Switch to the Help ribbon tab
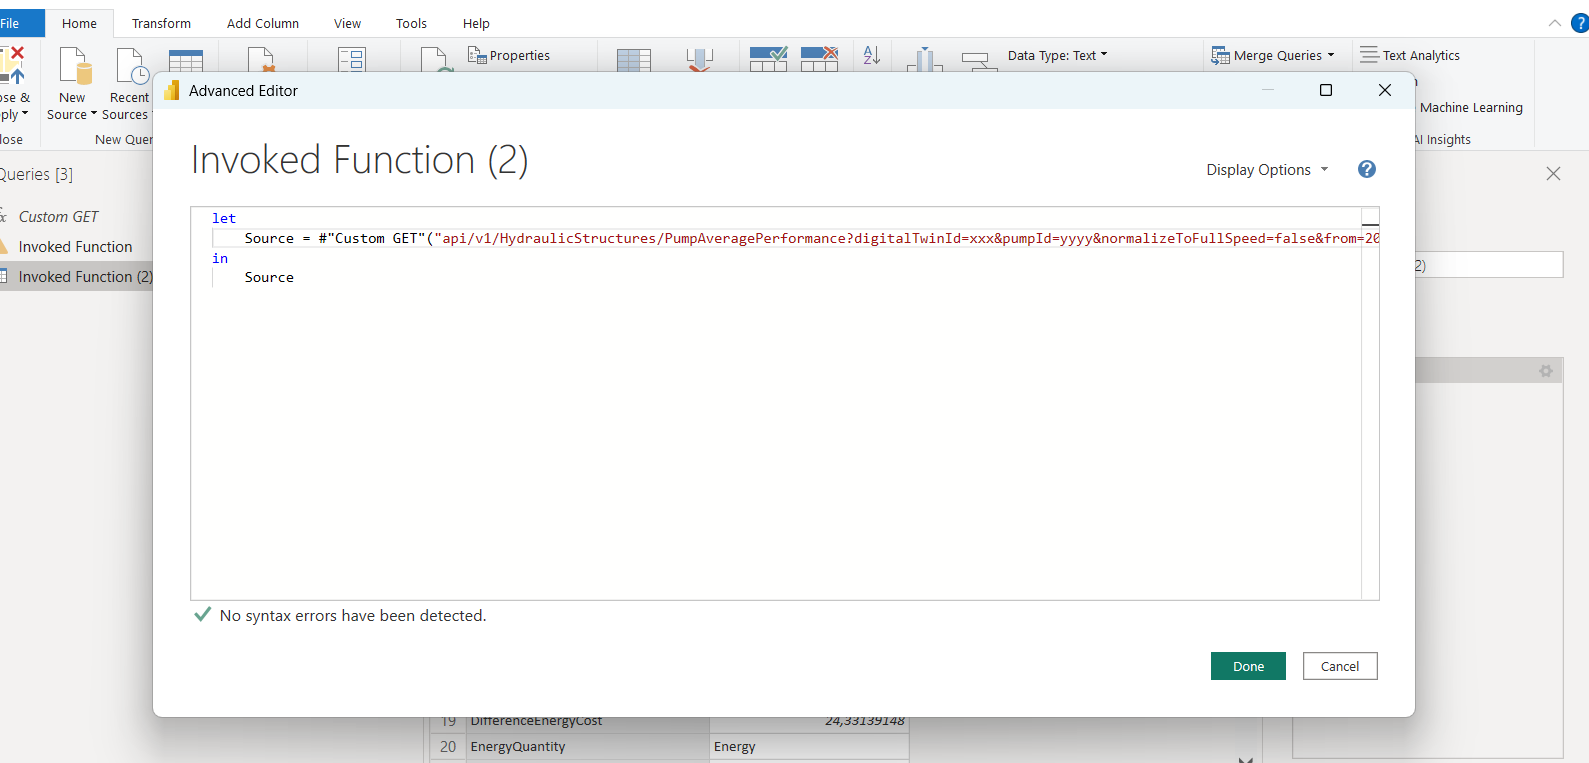Viewport: 1589px width, 763px height. click(x=476, y=23)
